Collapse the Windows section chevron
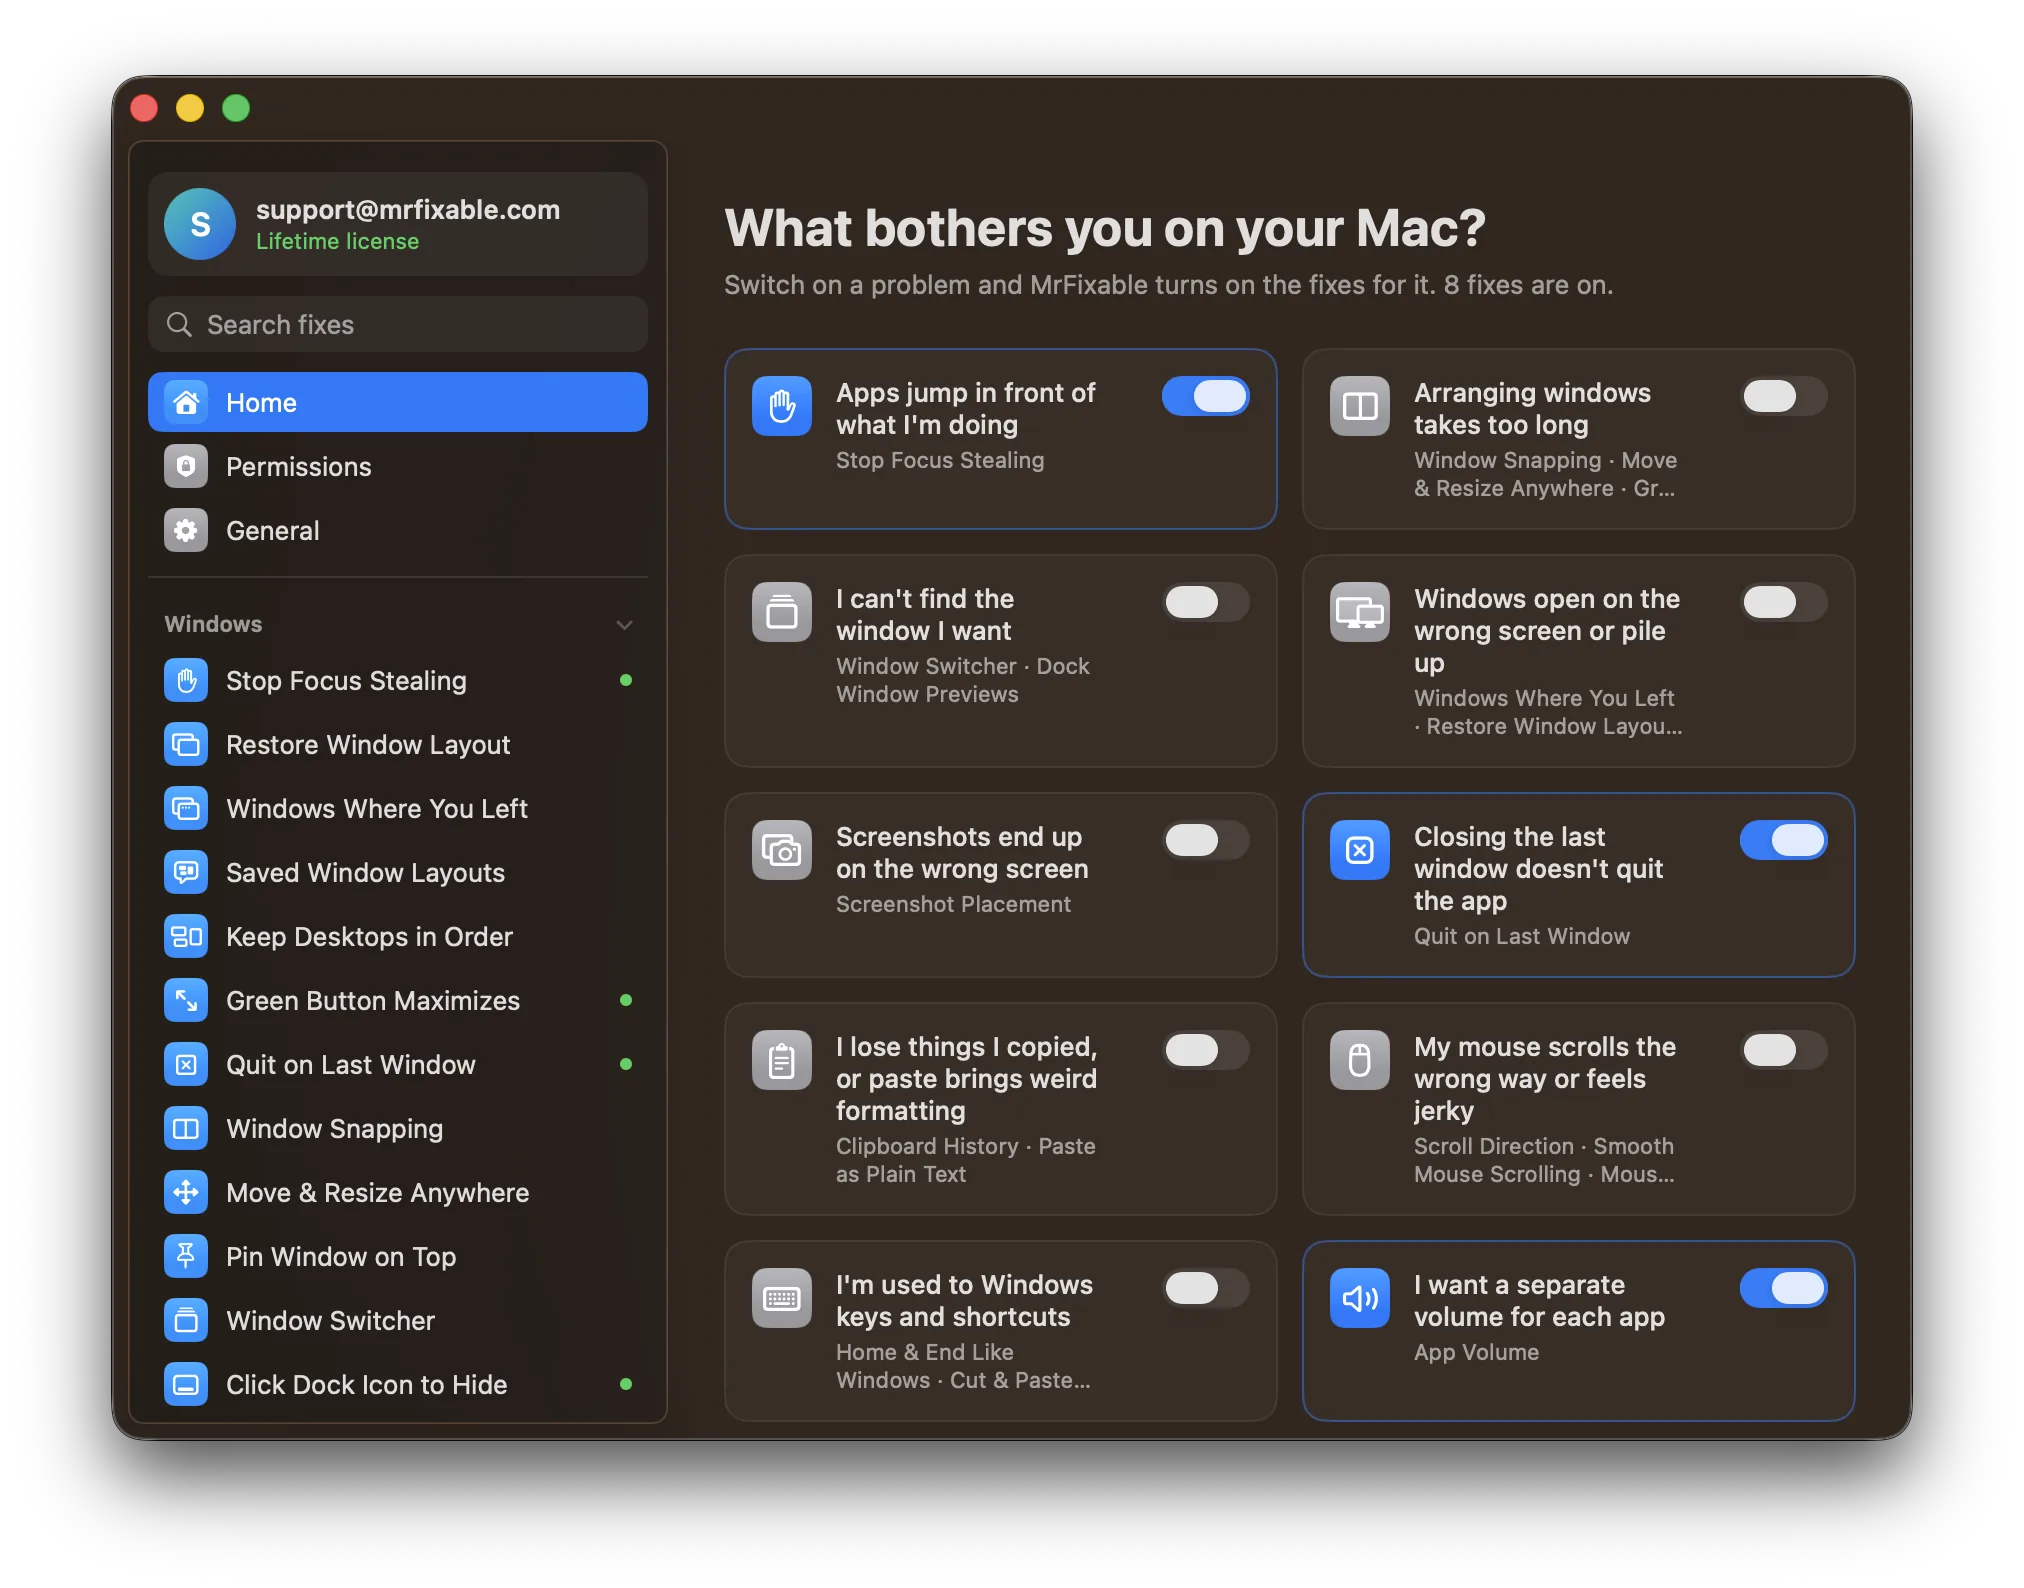2024x1588 pixels. (x=625, y=625)
